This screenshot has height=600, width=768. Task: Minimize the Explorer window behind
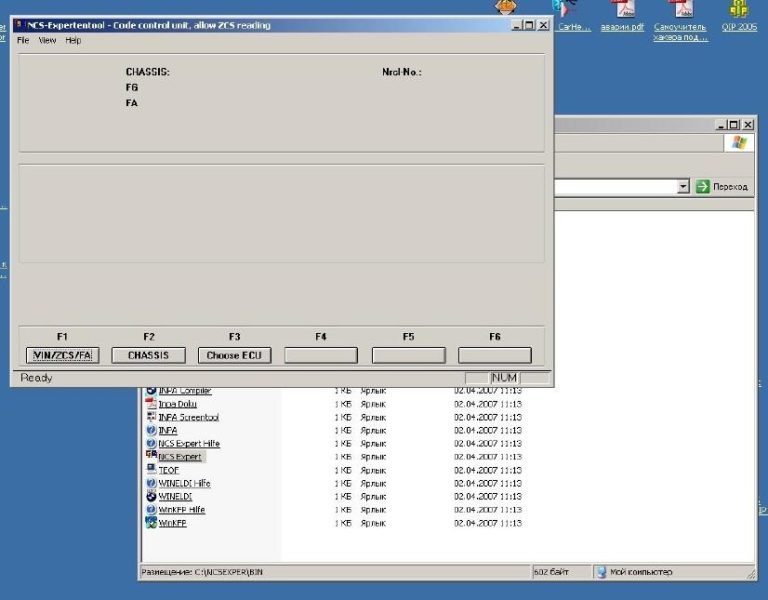click(720, 125)
